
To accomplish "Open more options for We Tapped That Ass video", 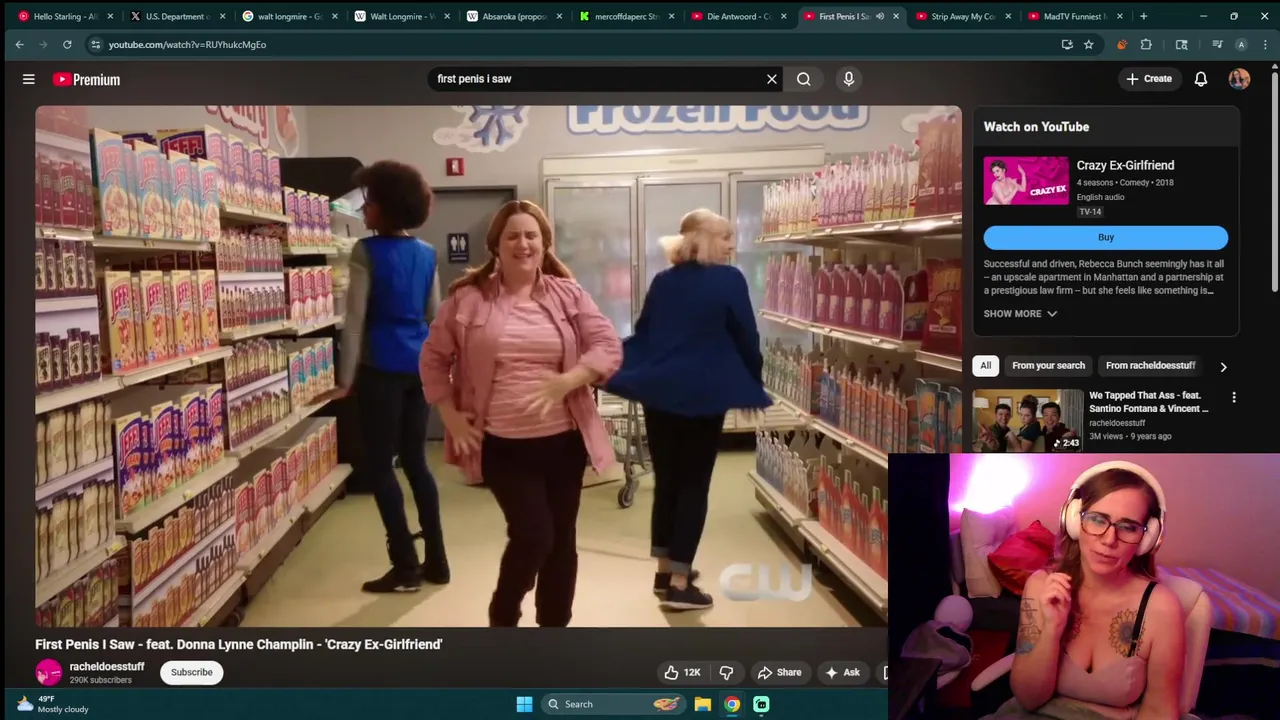I will pyautogui.click(x=1234, y=398).
